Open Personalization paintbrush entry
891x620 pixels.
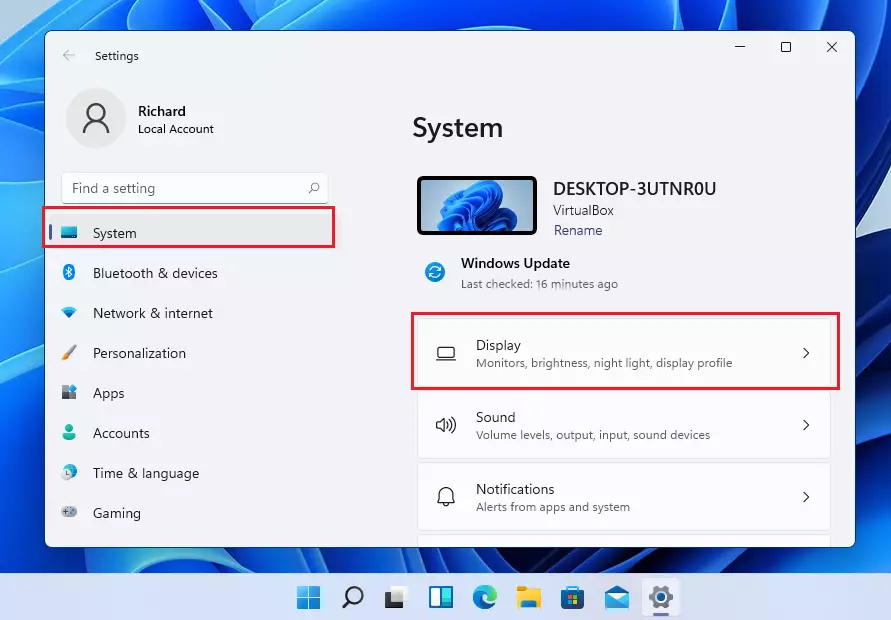[69, 353]
